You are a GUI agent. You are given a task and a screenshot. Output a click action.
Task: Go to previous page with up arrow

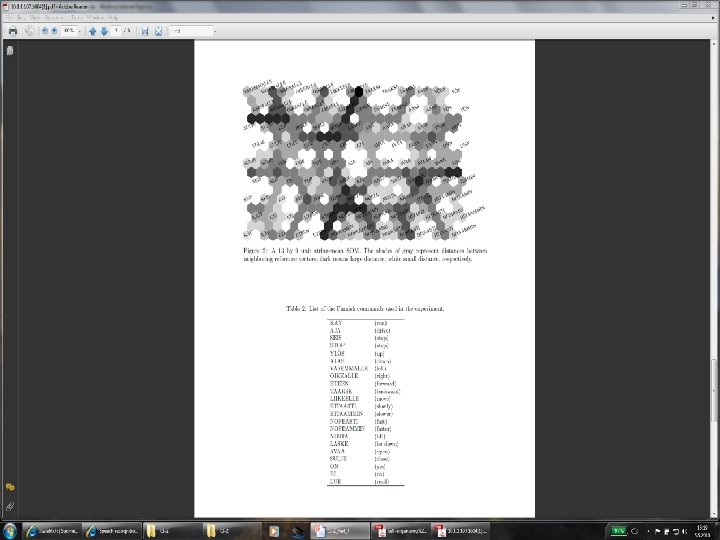tap(93, 31)
